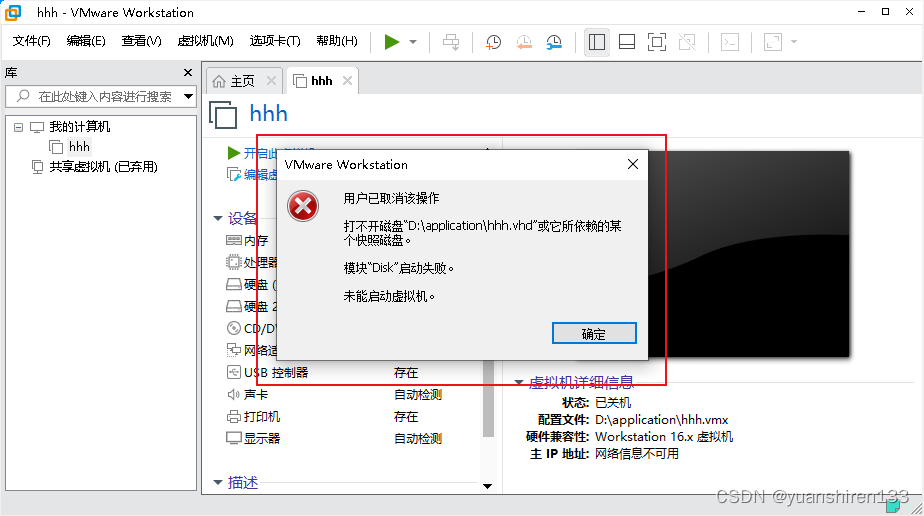Open the 虚拟机(M) menu
The image size is (924, 516).
[206, 41]
